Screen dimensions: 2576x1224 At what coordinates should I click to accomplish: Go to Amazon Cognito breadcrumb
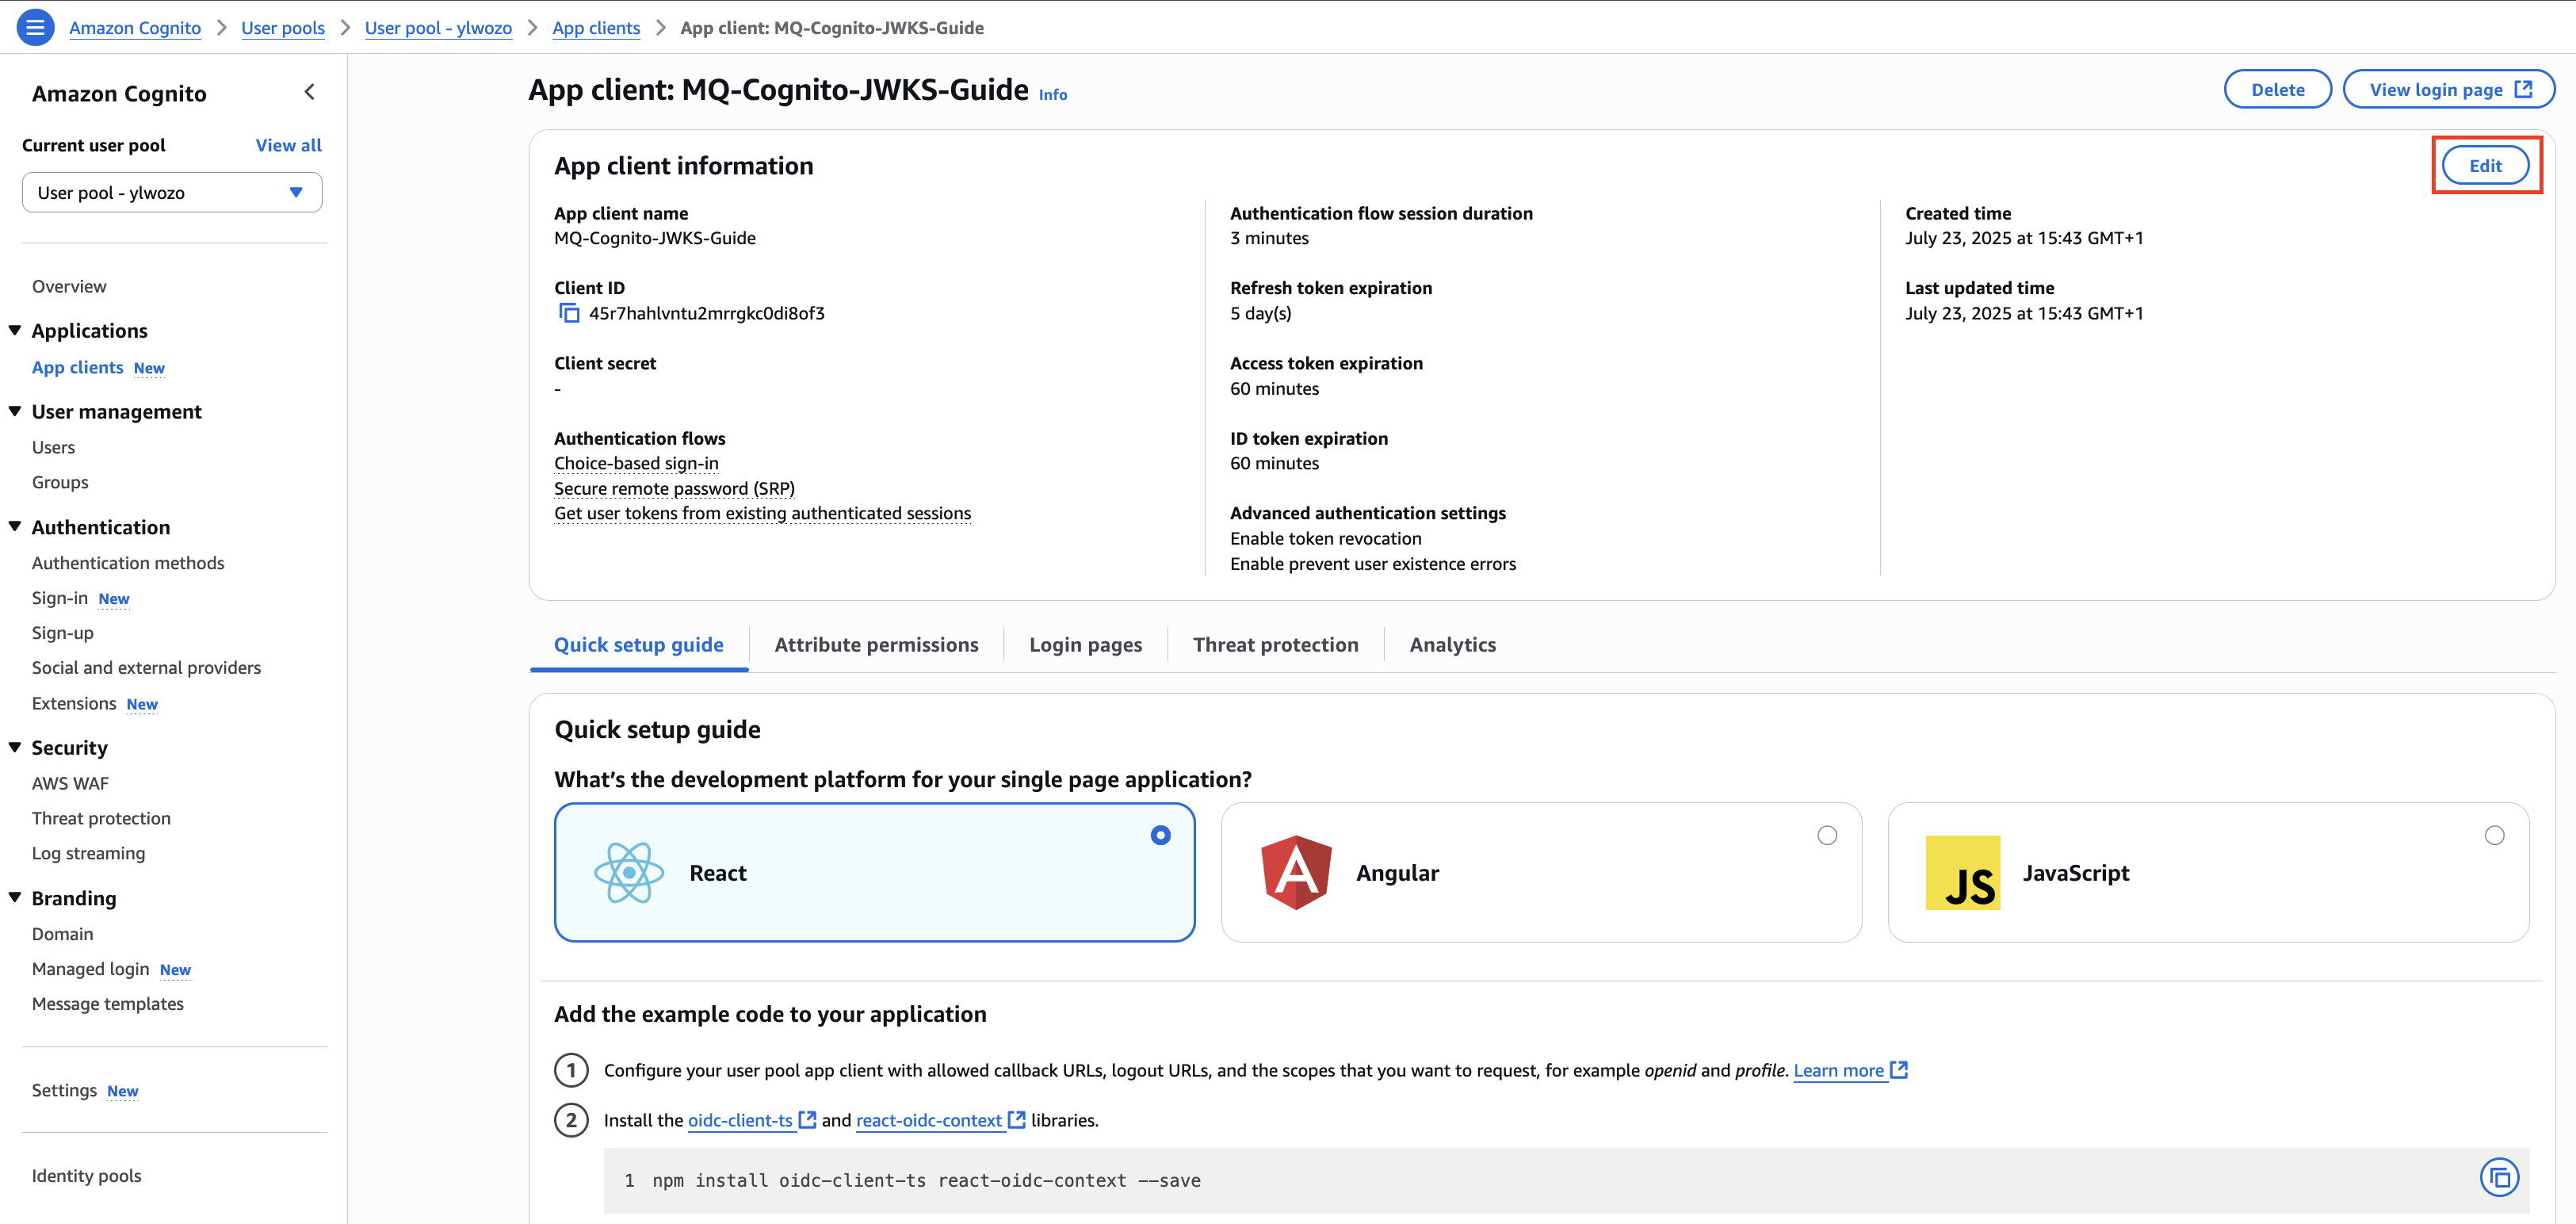coord(135,28)
